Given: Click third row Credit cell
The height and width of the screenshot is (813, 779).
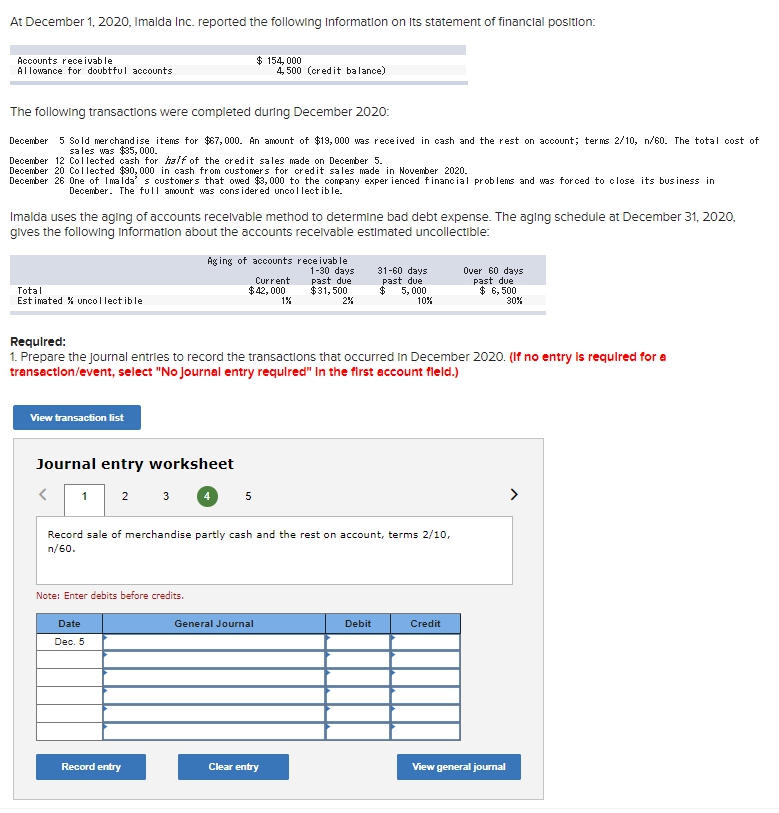Looking at the screenshot, I should coord(425,678).
